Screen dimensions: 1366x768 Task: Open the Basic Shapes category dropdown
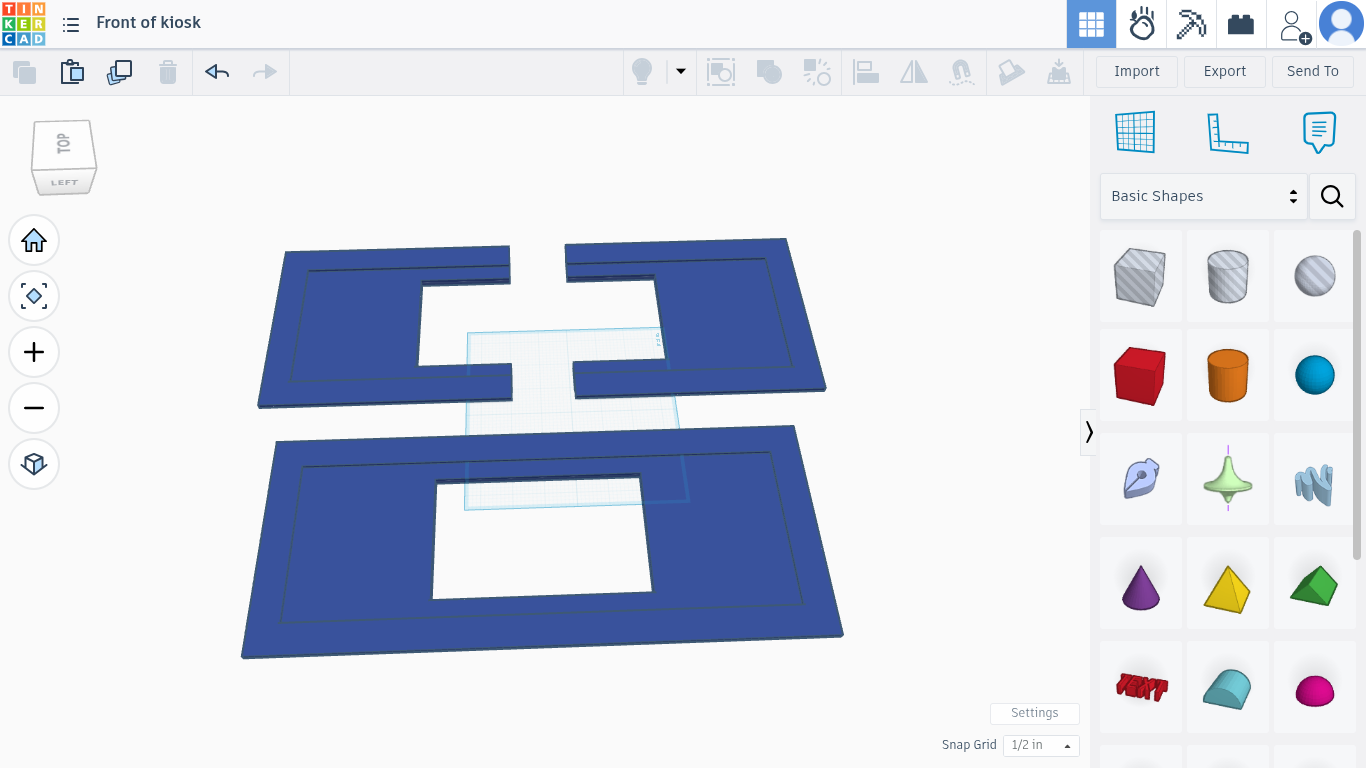1204,196
